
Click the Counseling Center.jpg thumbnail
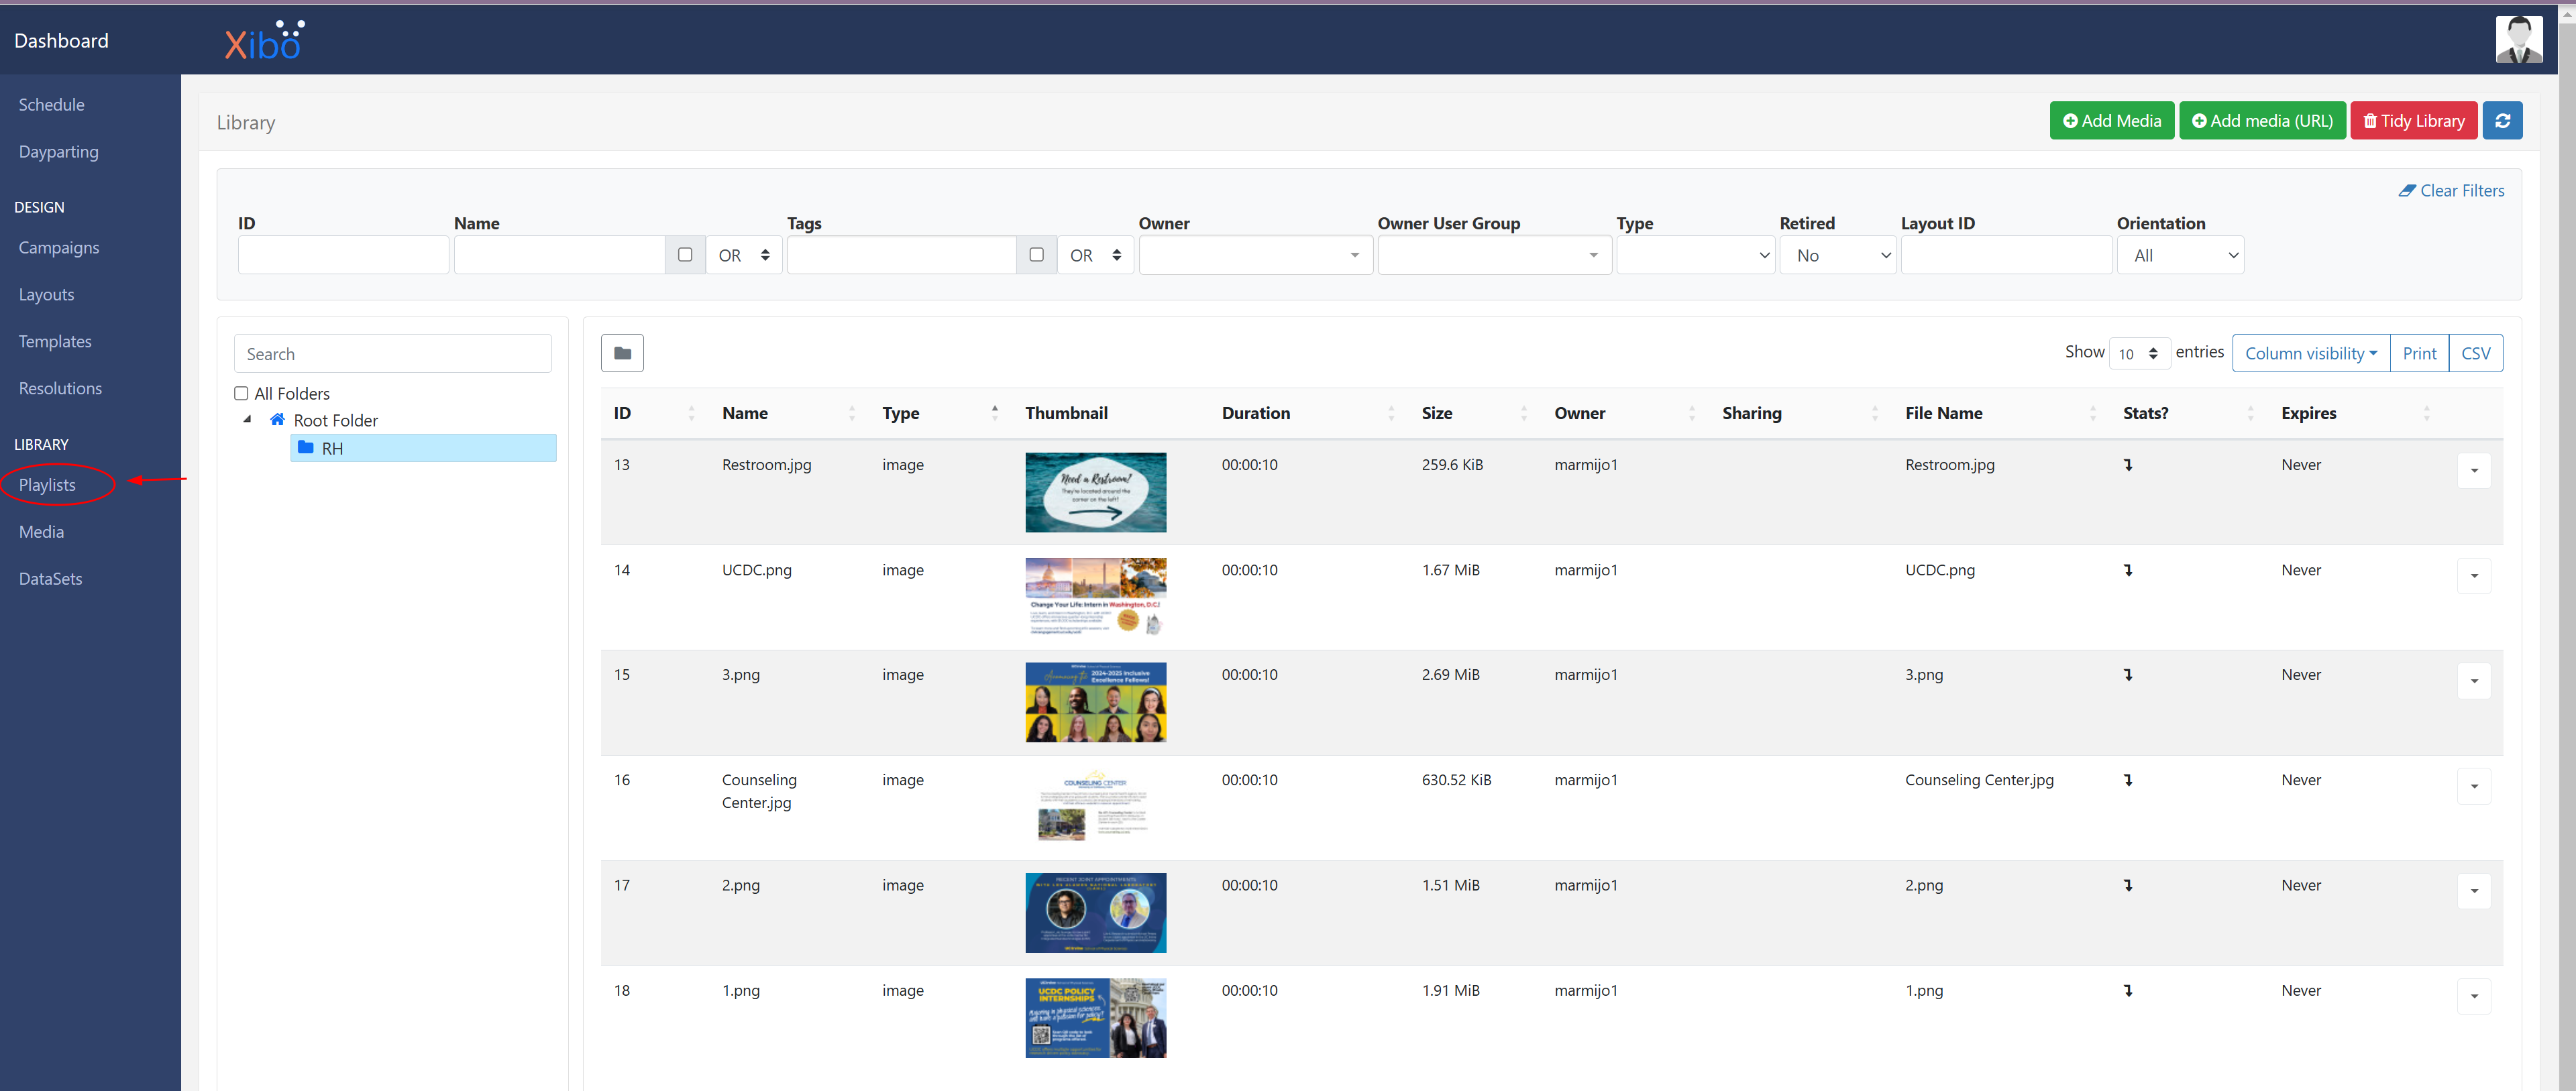click(x=1095, y=807)
